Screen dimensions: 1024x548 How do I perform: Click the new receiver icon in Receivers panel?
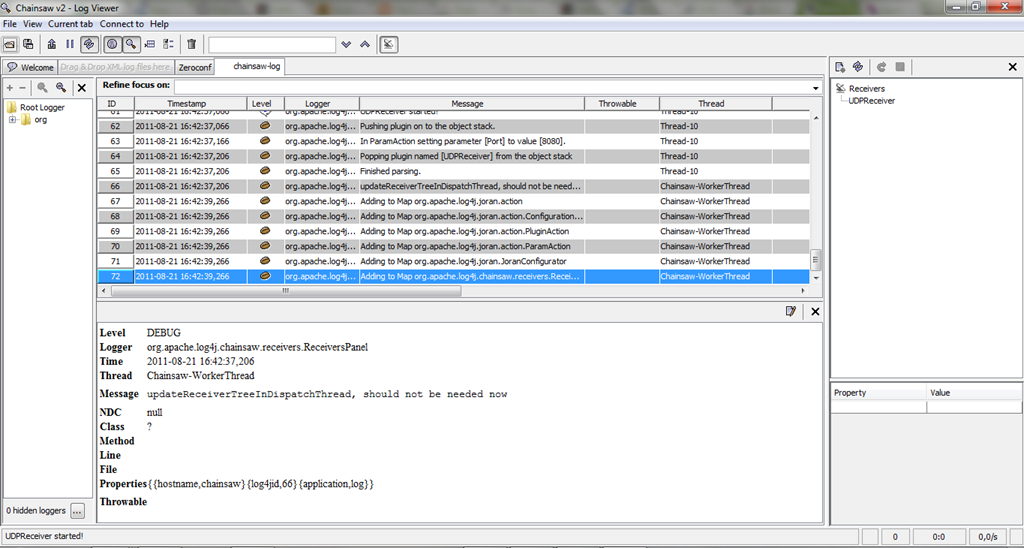pyautogui.click(x=840, y=67)
